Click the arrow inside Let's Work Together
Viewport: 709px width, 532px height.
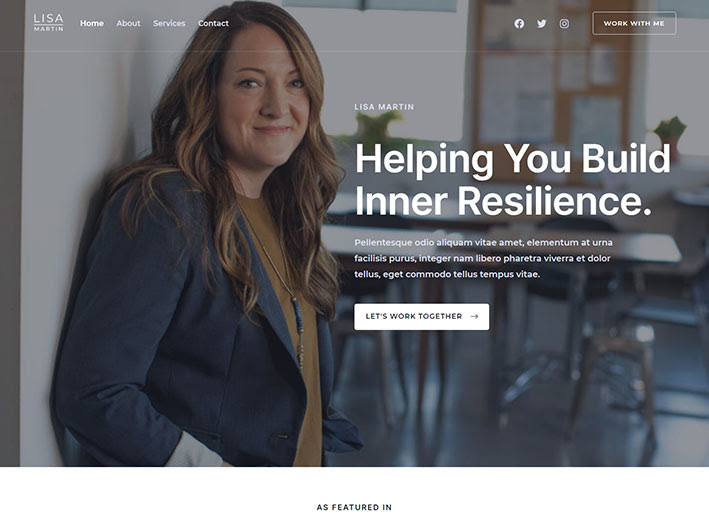click(x=474, y=316)
